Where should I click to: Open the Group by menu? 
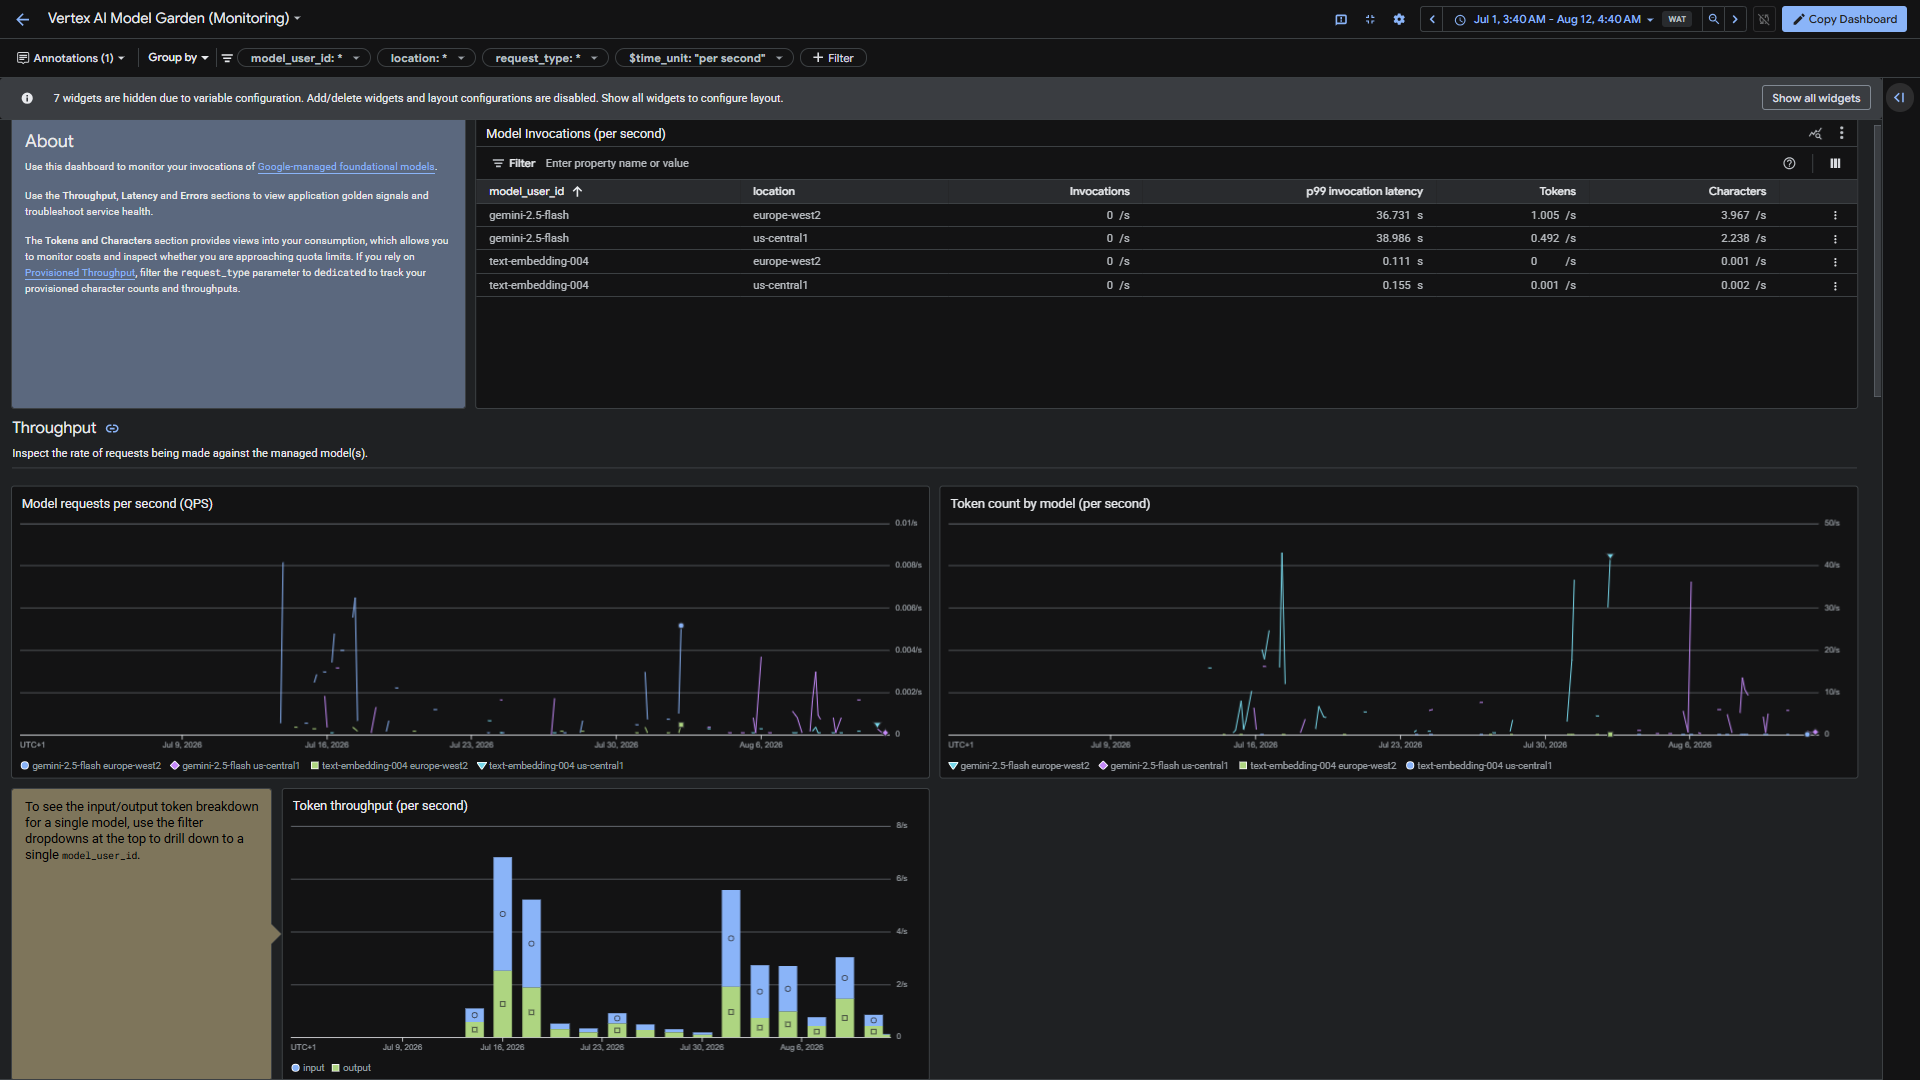[178, 58]
